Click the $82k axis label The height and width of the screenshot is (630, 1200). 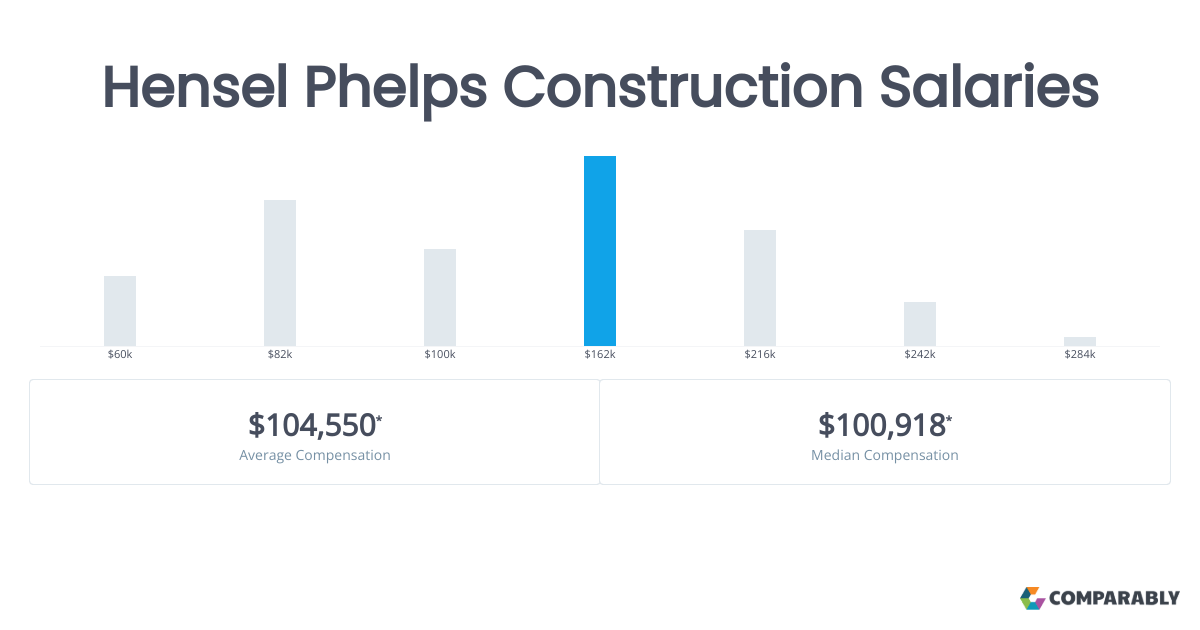tap(280, 355)
